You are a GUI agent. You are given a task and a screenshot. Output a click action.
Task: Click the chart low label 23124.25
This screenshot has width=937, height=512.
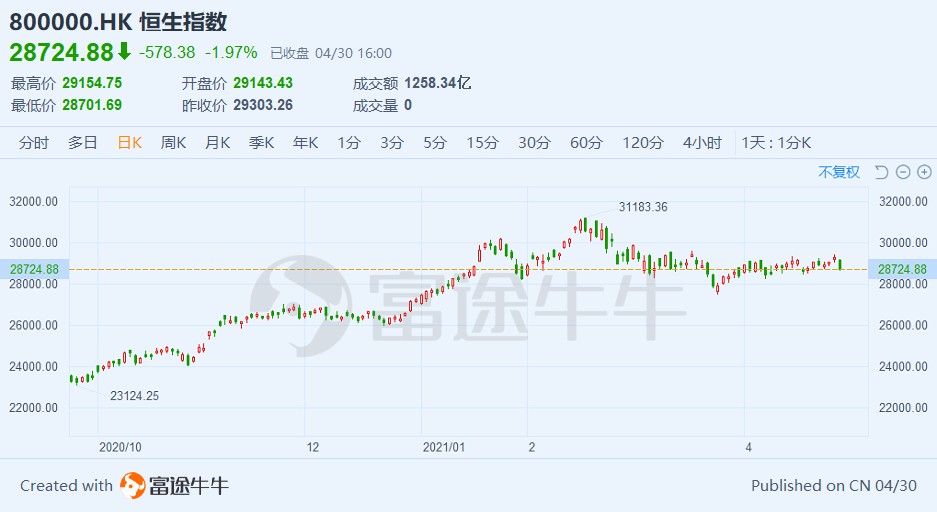click(x=134, y=396)
